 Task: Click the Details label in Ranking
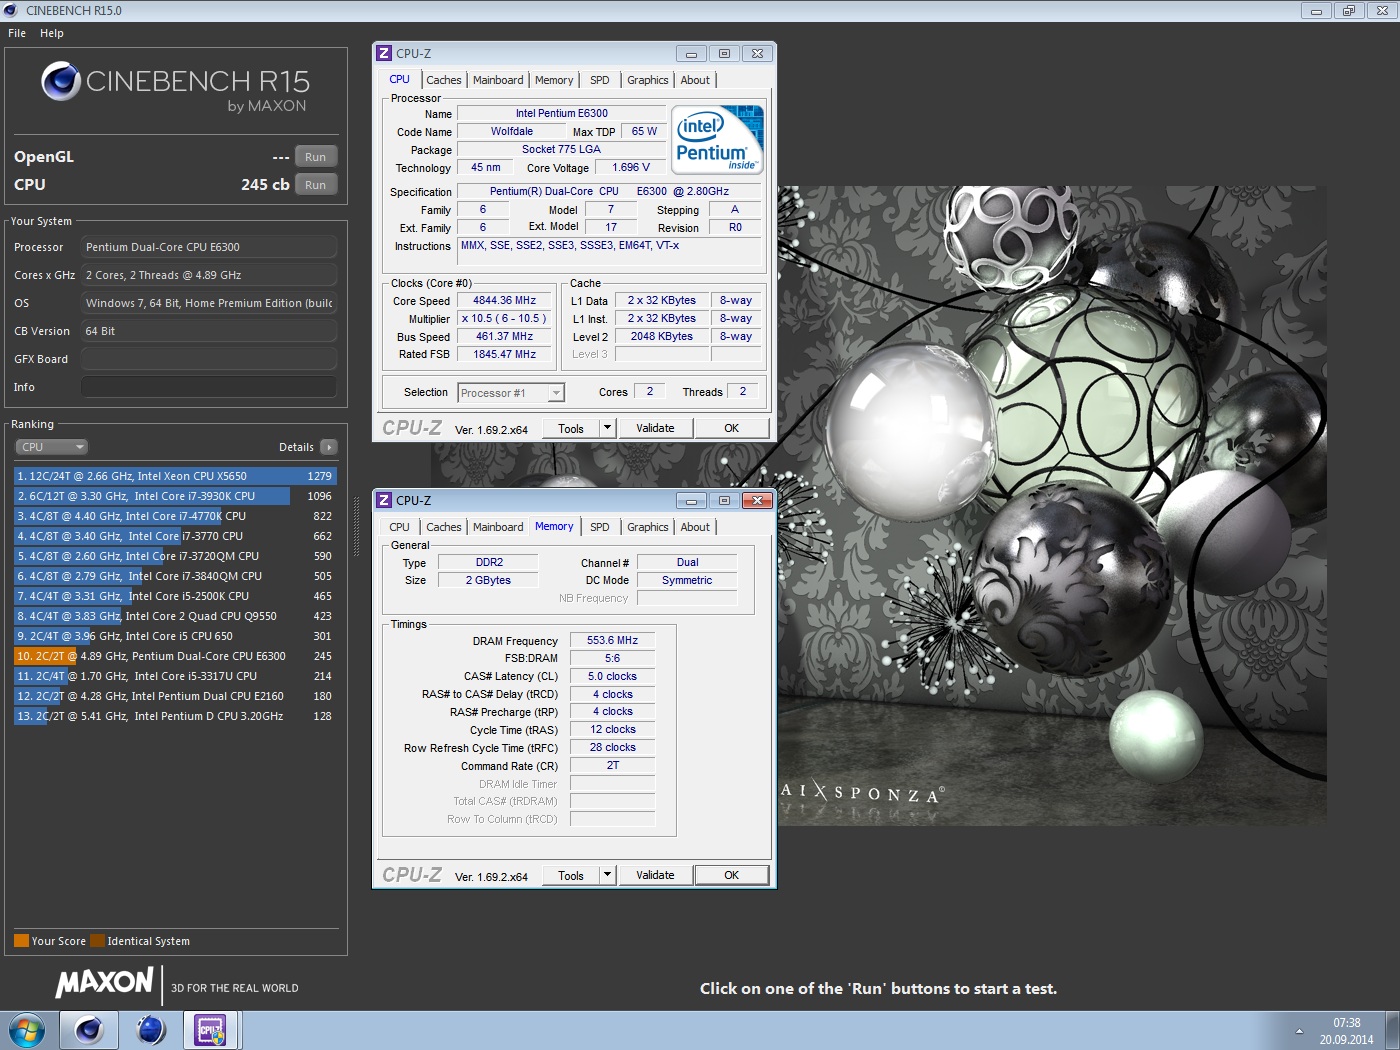click(296, 447)
